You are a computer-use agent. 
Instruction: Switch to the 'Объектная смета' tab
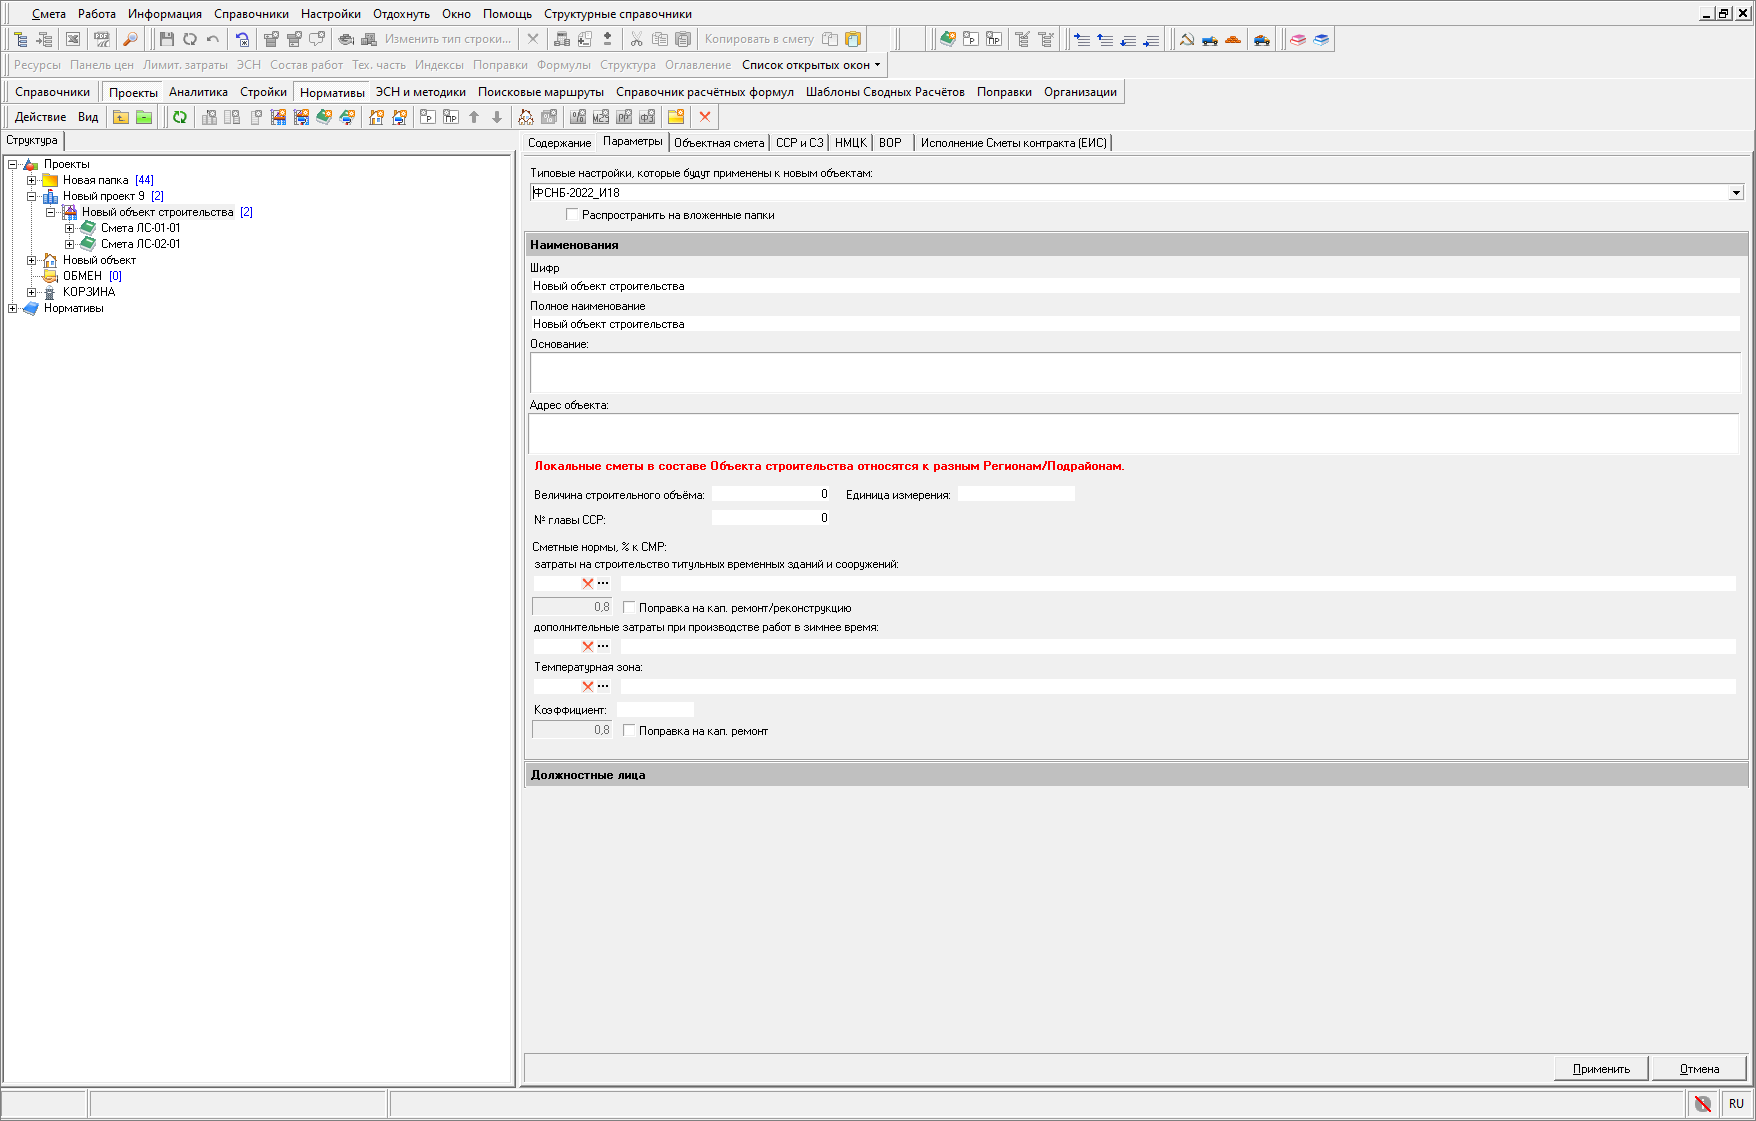tap(719, 143)
